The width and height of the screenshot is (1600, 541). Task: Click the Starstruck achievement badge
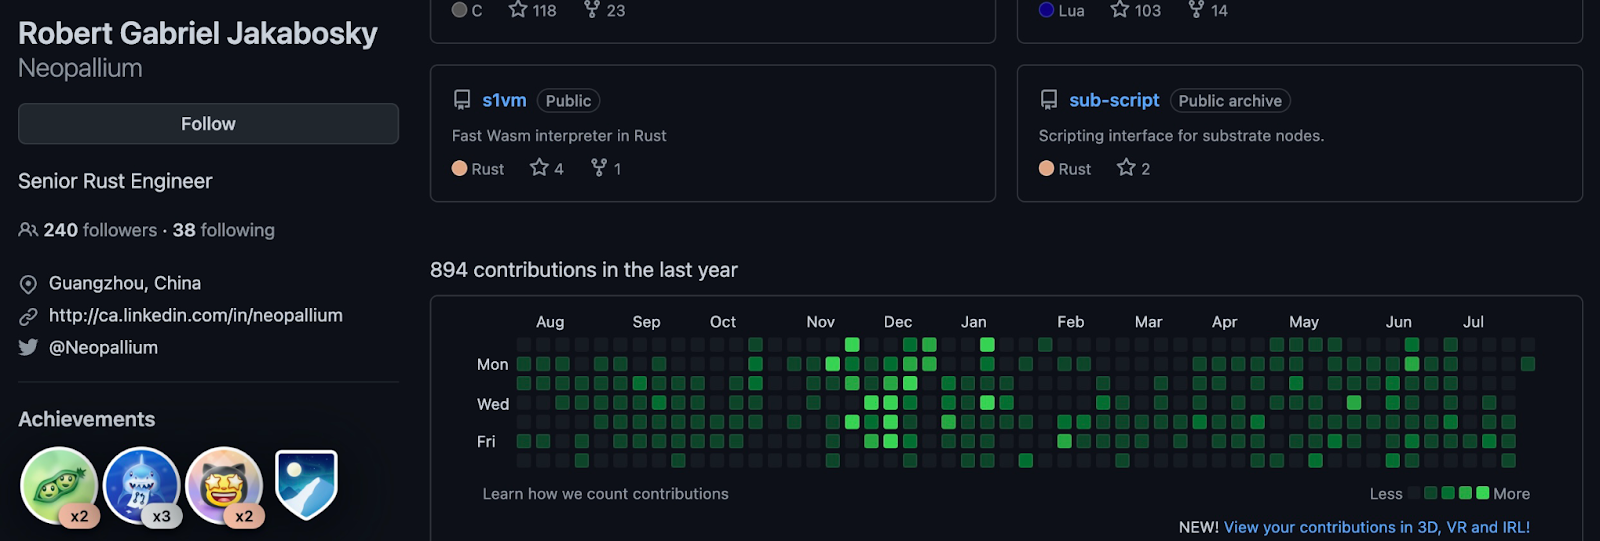pos(224,486)
